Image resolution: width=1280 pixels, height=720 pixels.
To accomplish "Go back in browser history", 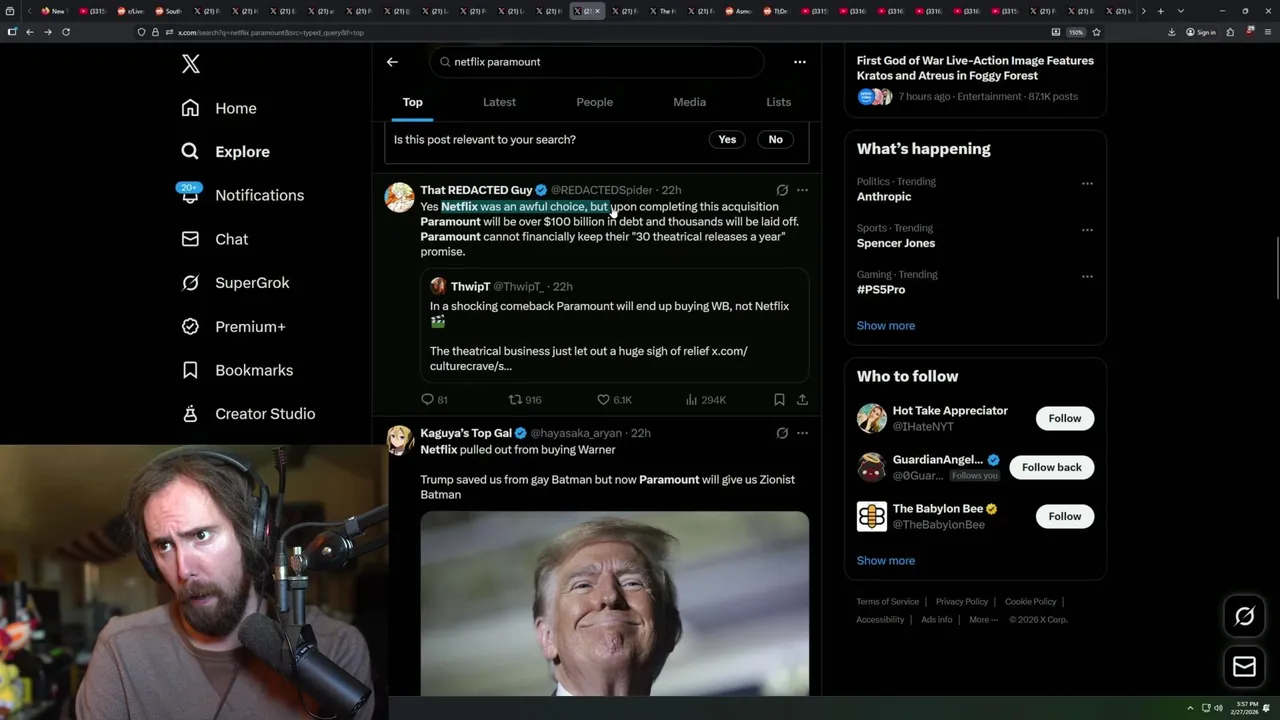I will [x=29, y=32].
